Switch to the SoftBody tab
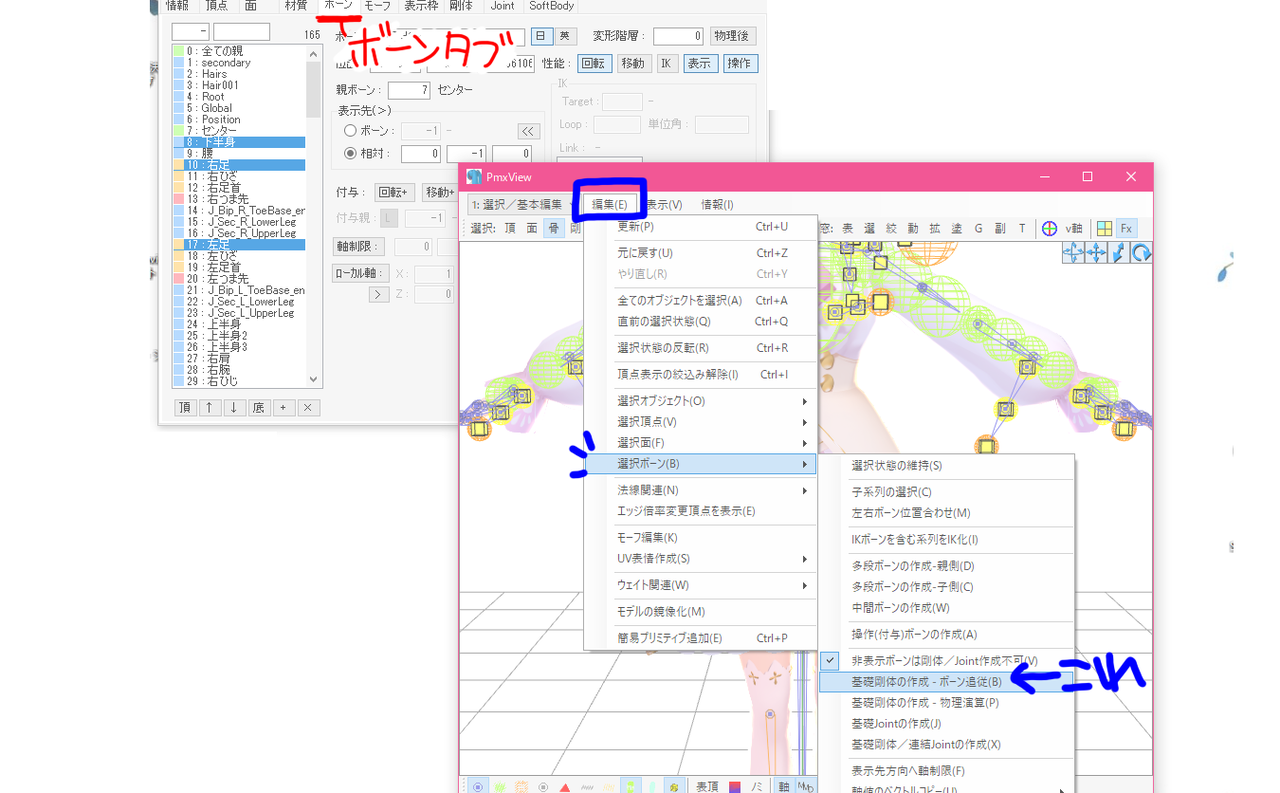The height and width of the screenshot is (793, 1280). (552, 6)
